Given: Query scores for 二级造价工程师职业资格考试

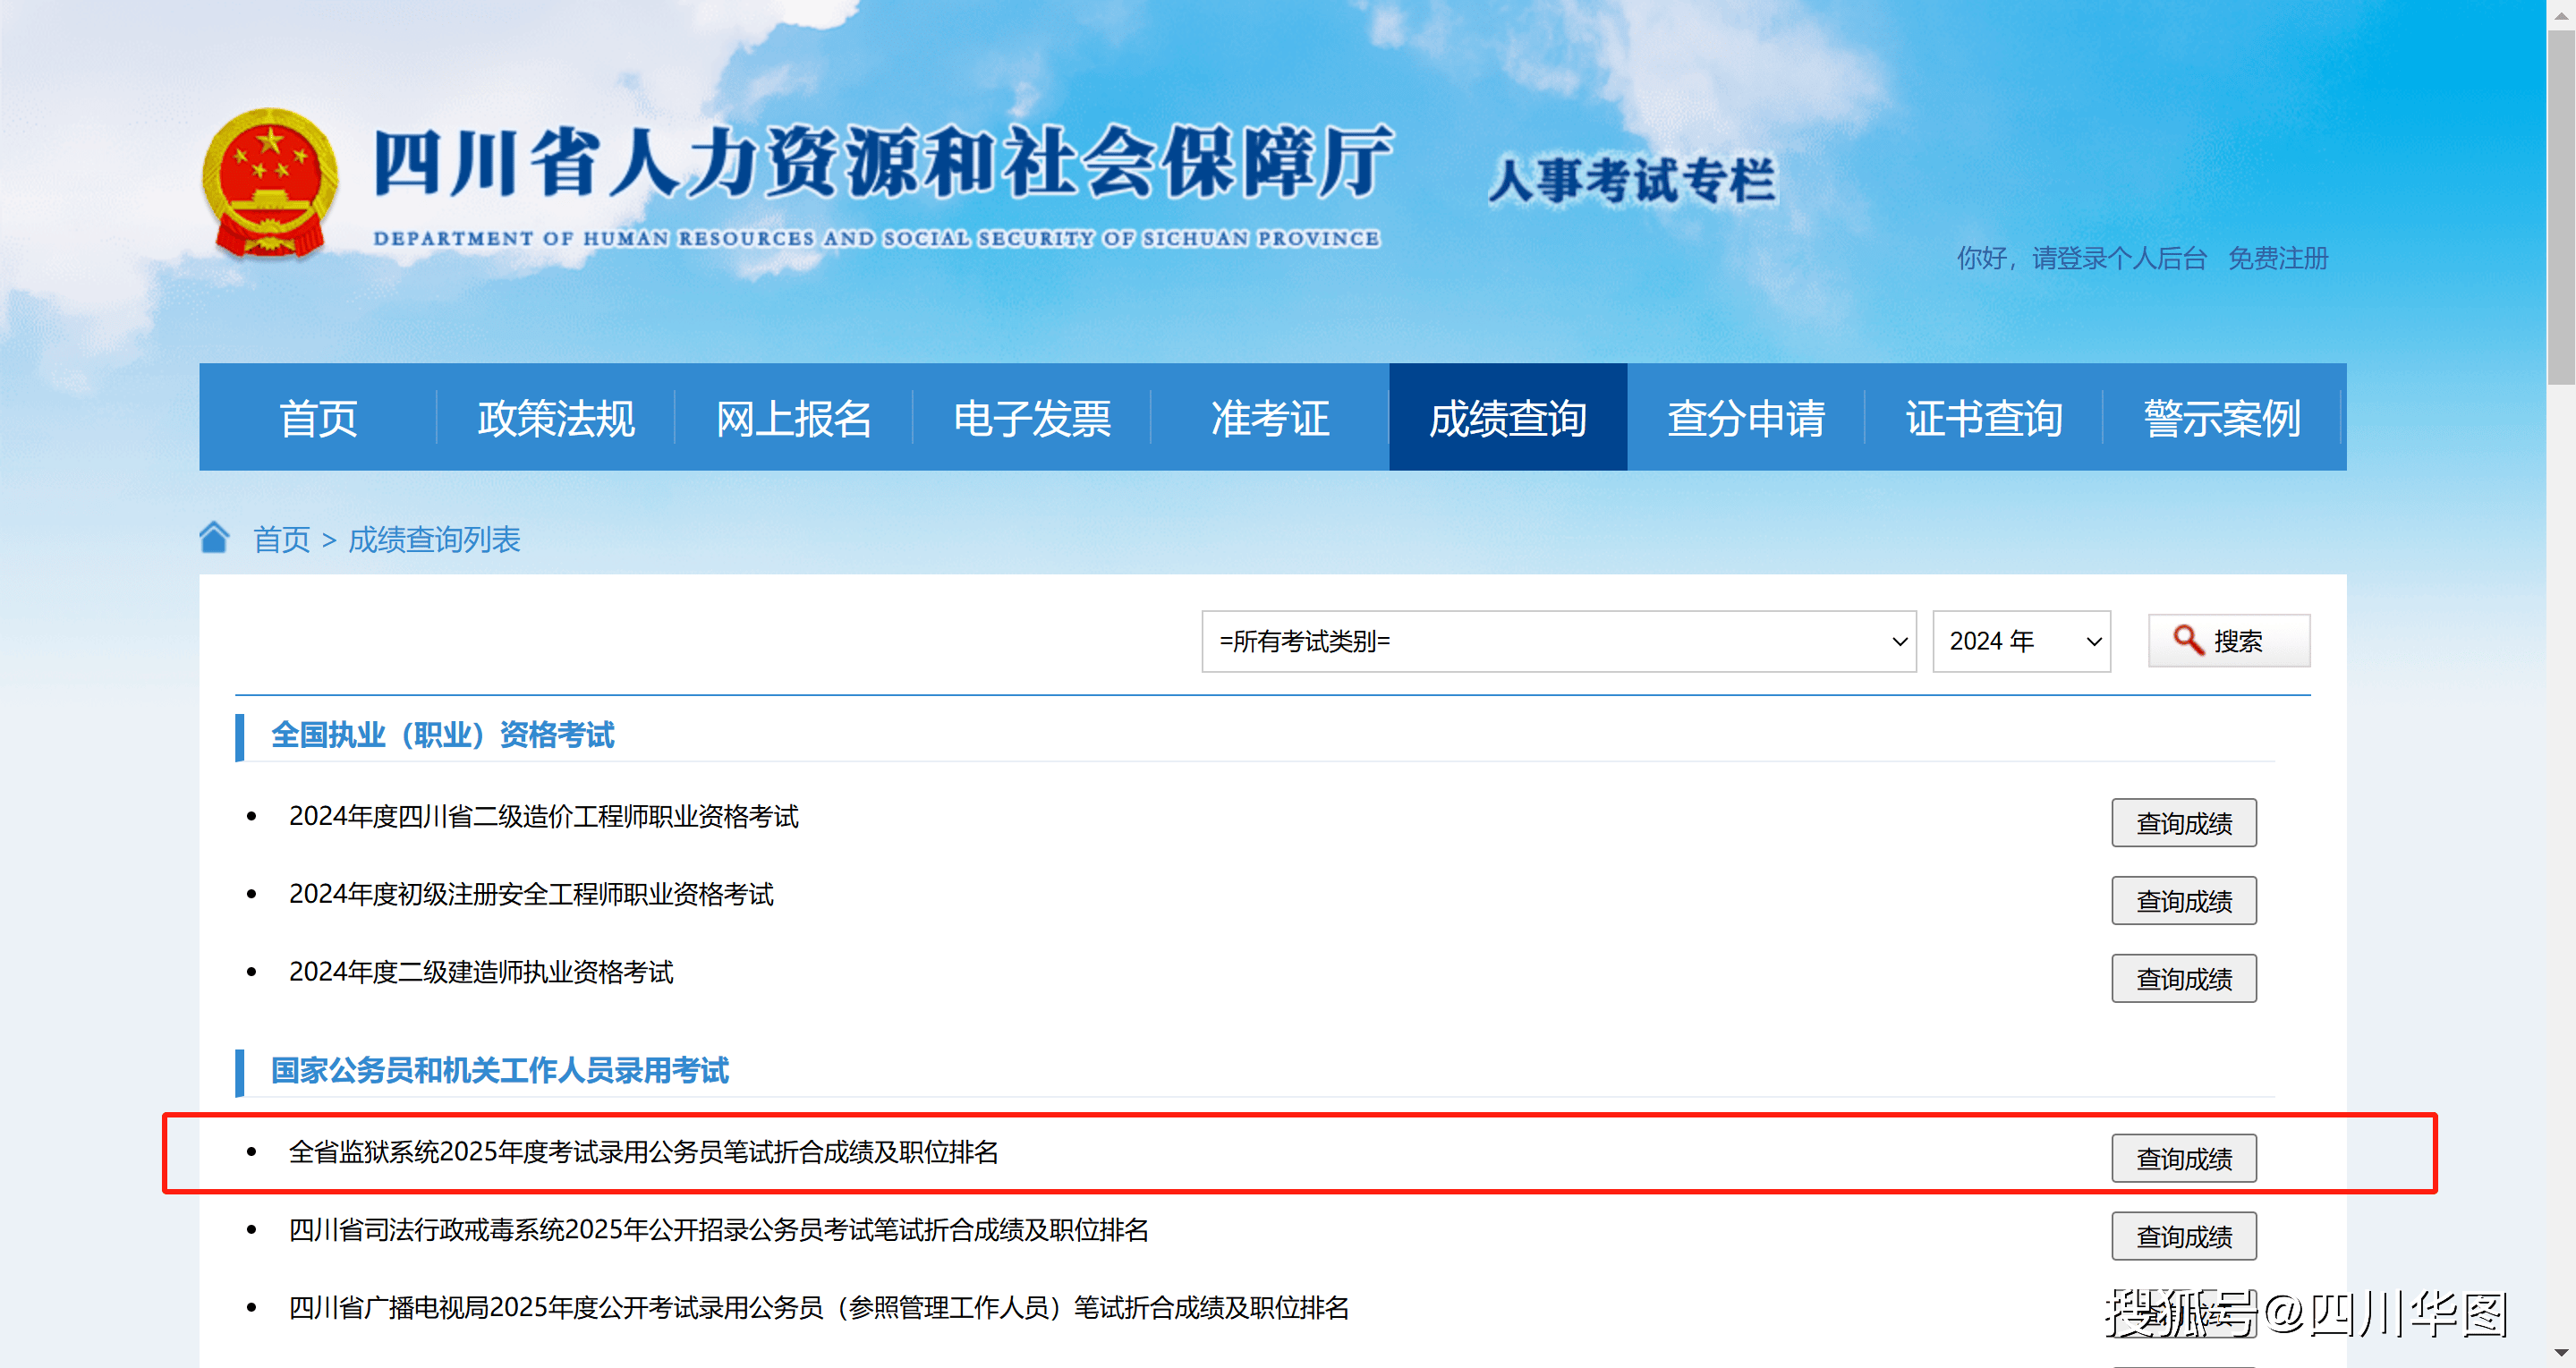Looking at the screenshot, I should point(2184,823).
